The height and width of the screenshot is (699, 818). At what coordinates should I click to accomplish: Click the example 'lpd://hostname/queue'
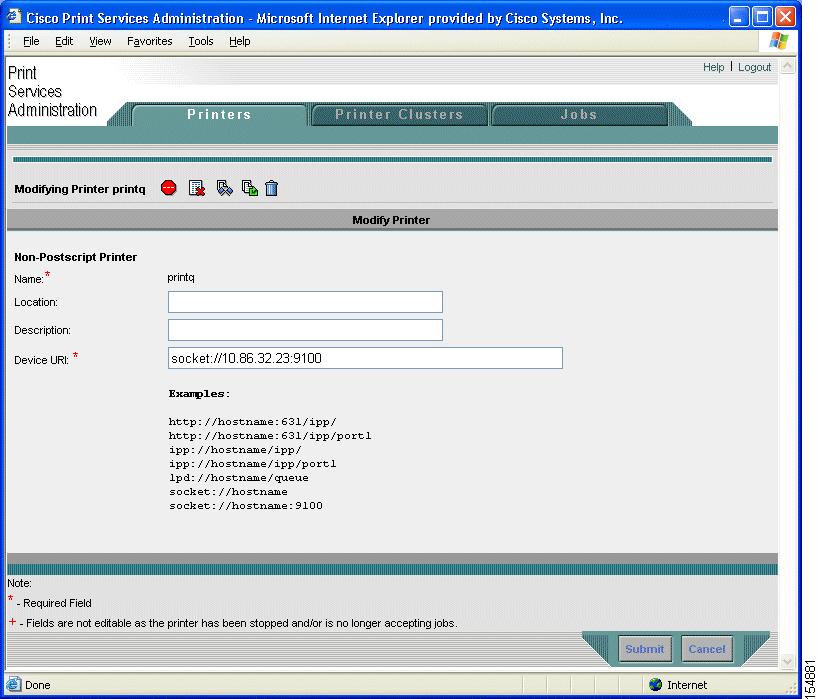tap(239, 478)
